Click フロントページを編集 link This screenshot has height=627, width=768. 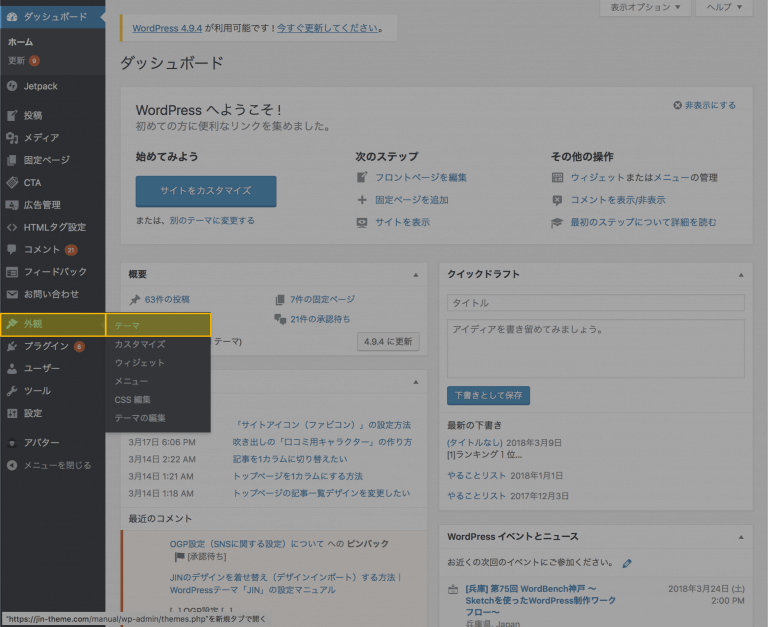point(421,177)
